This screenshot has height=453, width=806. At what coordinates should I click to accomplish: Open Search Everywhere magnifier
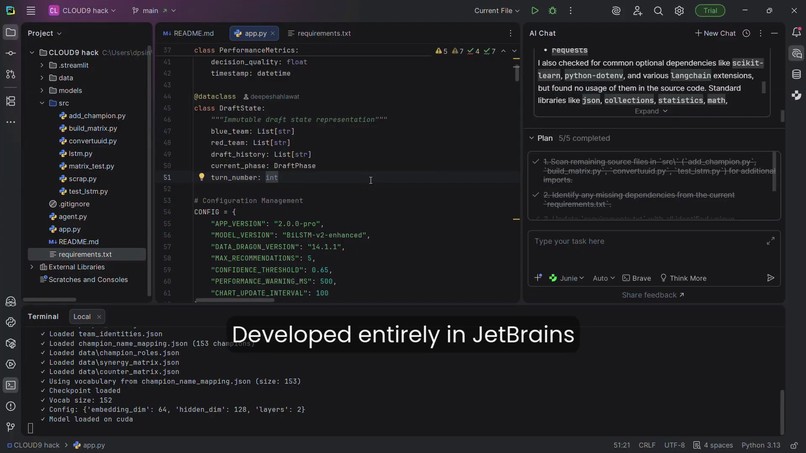[658, 10]
